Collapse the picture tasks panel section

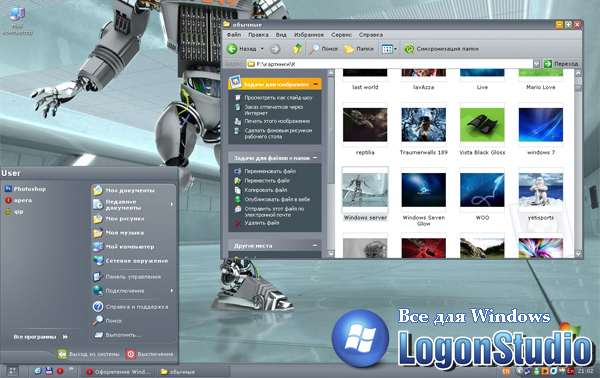coord(315,84)
